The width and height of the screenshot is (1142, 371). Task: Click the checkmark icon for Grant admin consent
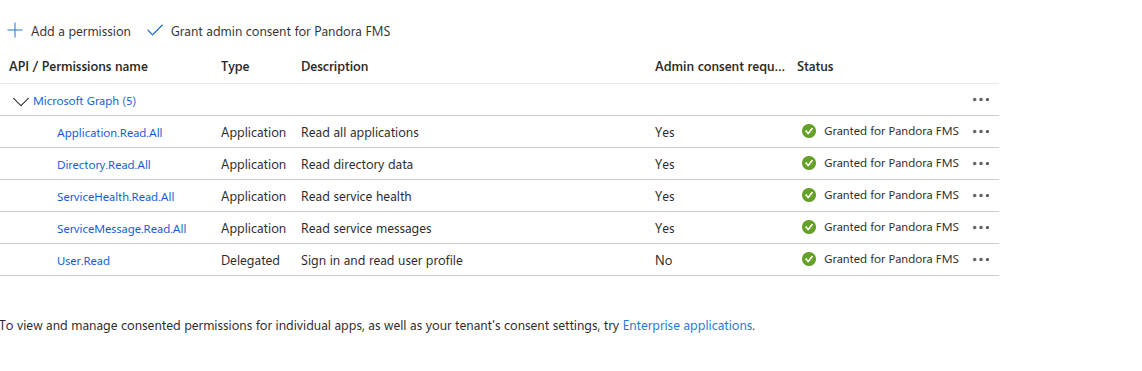point(155,31)
